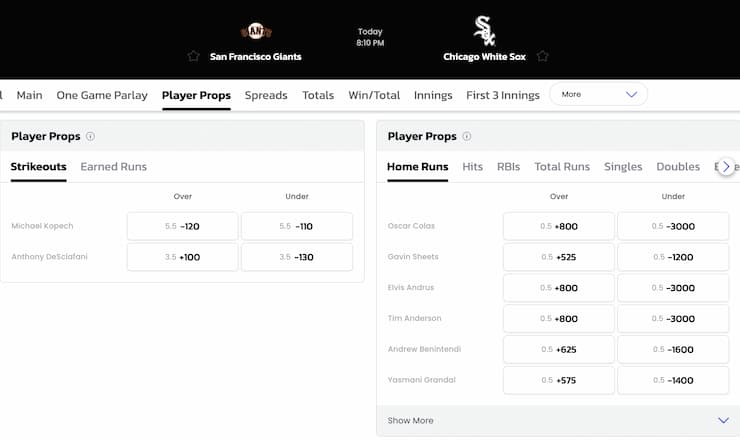
Task: Switch to the Hits sub-tab
Action: pyautogui.click(x=472, y=166)
